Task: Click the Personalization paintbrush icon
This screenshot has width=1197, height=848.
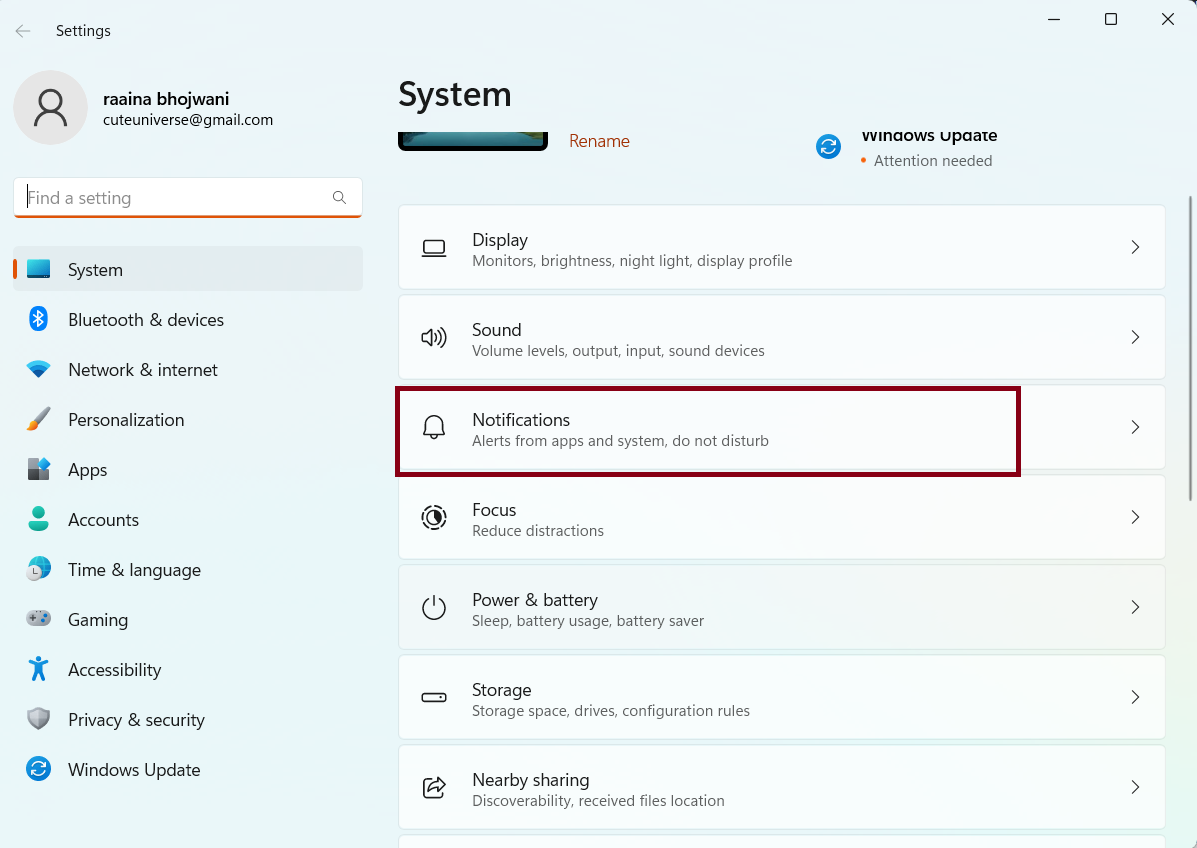Action: [38, 420]
